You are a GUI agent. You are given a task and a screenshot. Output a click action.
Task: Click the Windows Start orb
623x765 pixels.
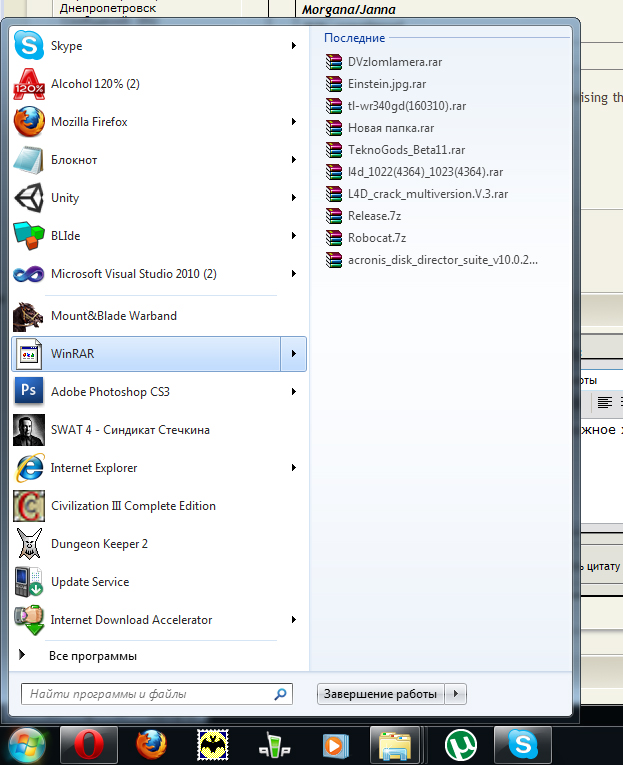point(27,745)
